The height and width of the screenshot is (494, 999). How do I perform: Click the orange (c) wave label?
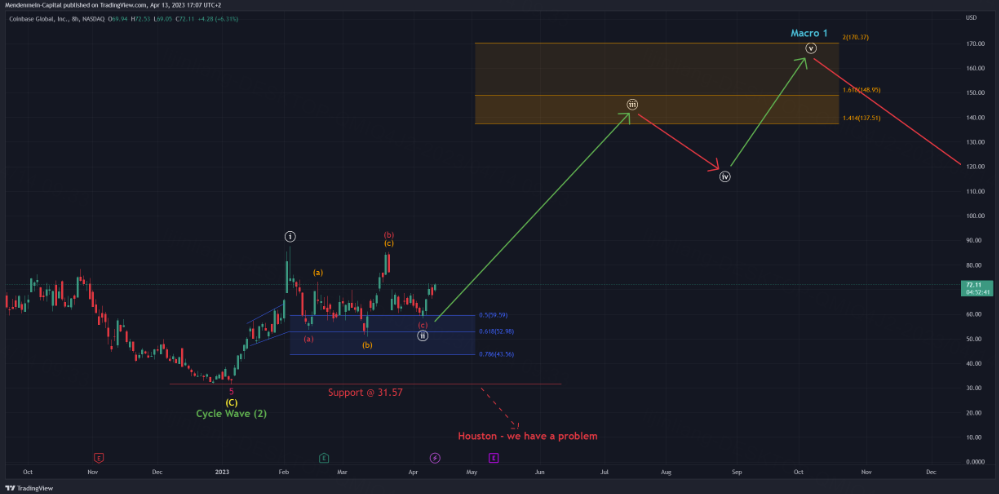coord(389,243)
